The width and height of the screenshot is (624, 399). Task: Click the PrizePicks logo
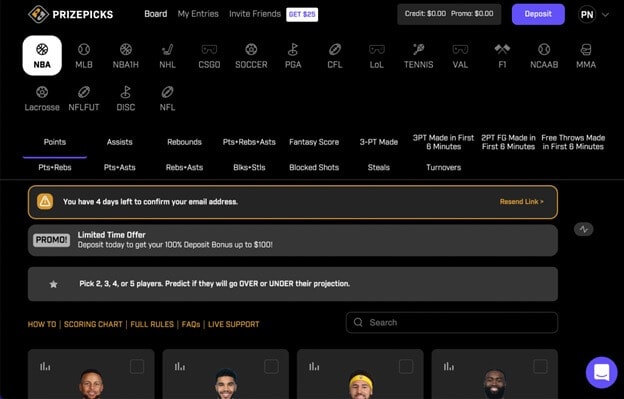(71, 14)
